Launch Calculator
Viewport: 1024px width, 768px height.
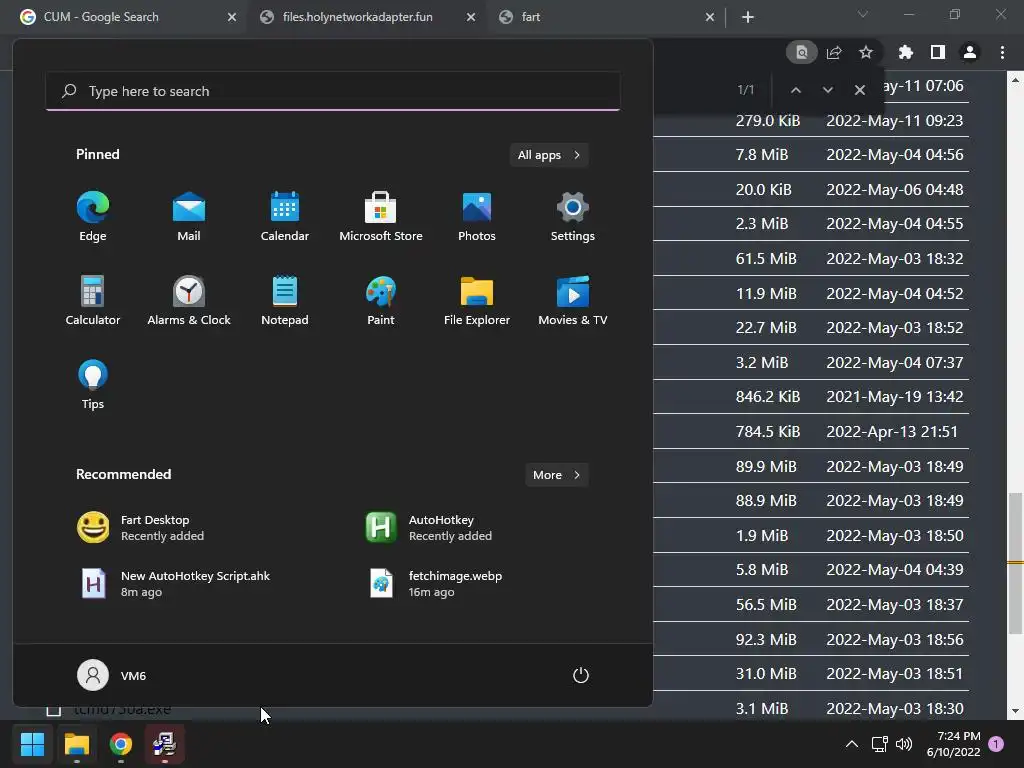tap(93, 300)
